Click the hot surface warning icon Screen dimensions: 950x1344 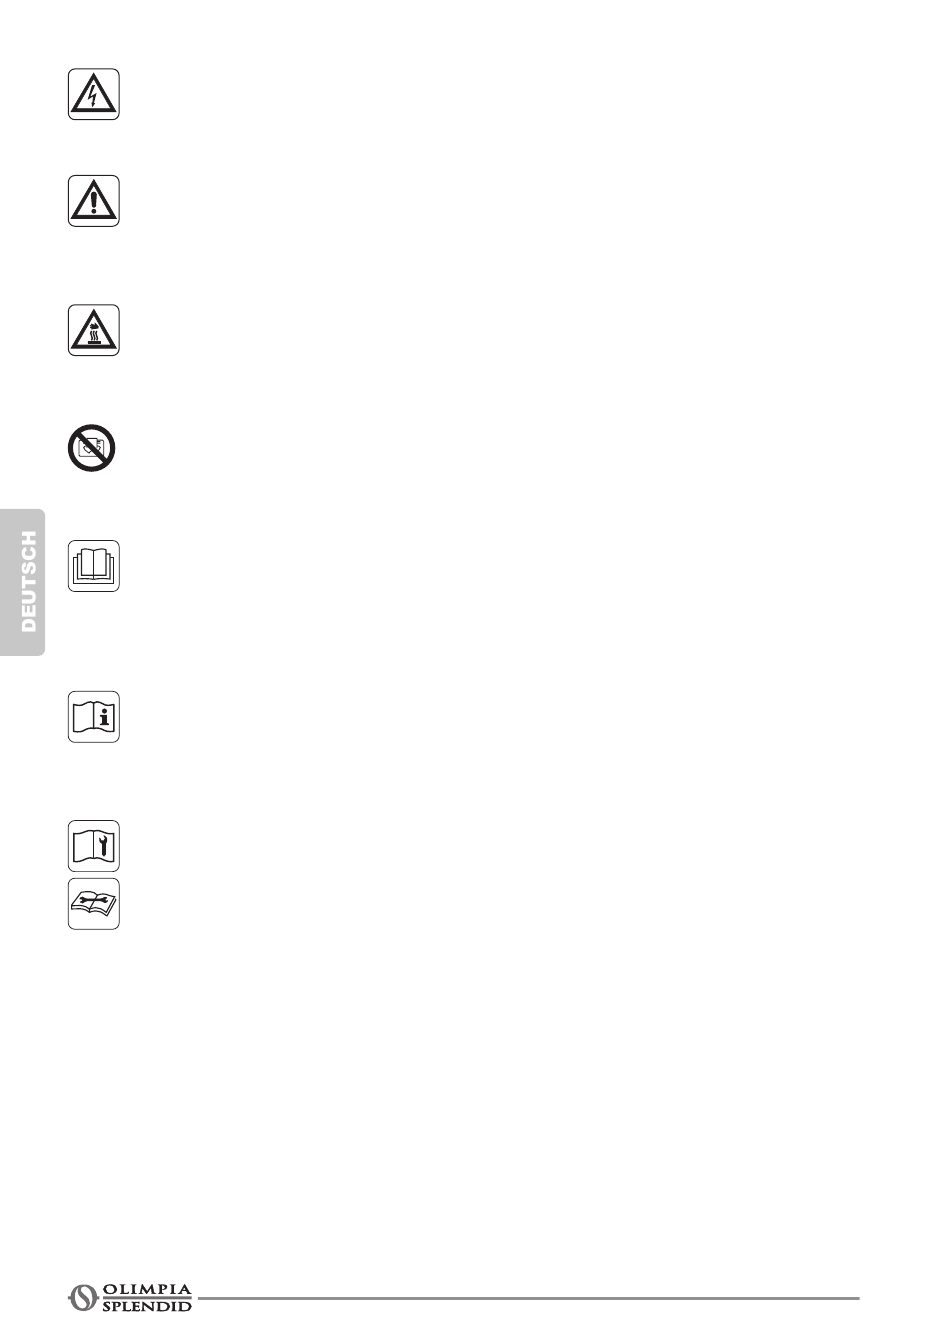click(x=94, y=331)
